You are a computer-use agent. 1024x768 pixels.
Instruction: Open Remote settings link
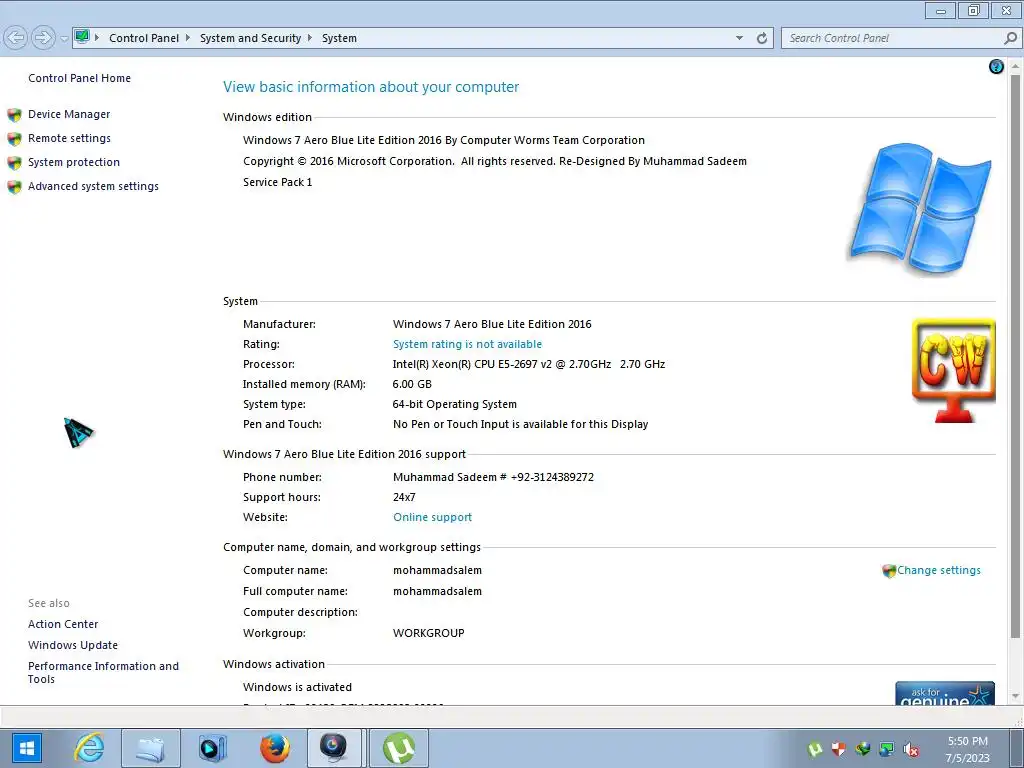tap(69, 138)
